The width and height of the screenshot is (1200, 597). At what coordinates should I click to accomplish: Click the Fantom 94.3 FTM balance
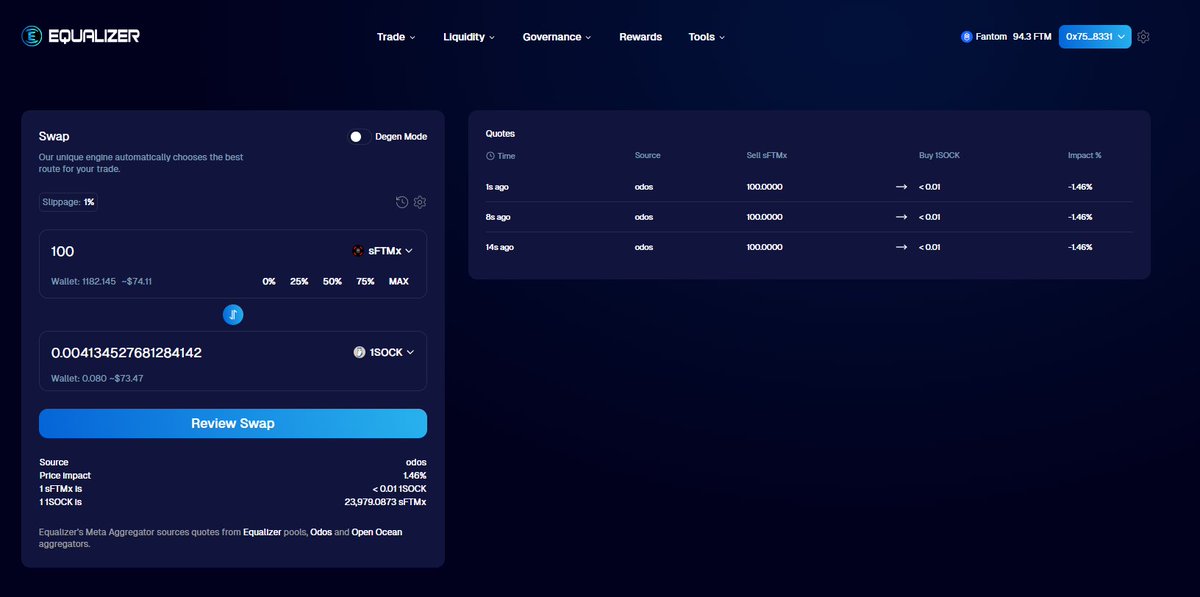click(1006, 37)
